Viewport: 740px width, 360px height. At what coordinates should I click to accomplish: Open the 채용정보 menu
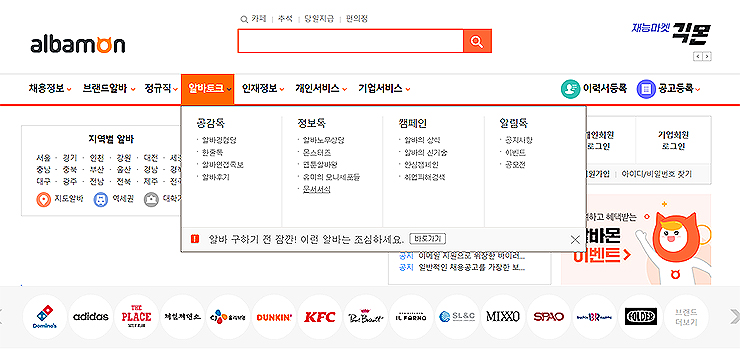(50, 88)
